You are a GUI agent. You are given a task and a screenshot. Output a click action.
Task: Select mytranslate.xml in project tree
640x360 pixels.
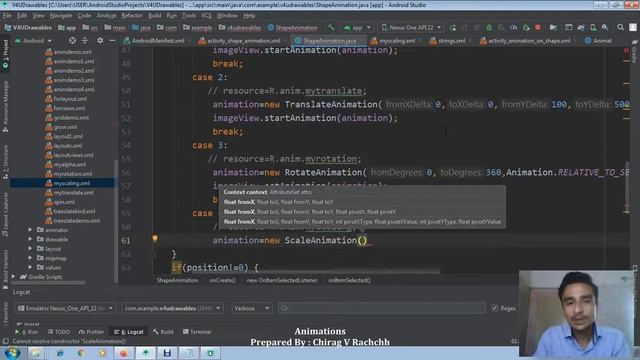coord(73,193)
